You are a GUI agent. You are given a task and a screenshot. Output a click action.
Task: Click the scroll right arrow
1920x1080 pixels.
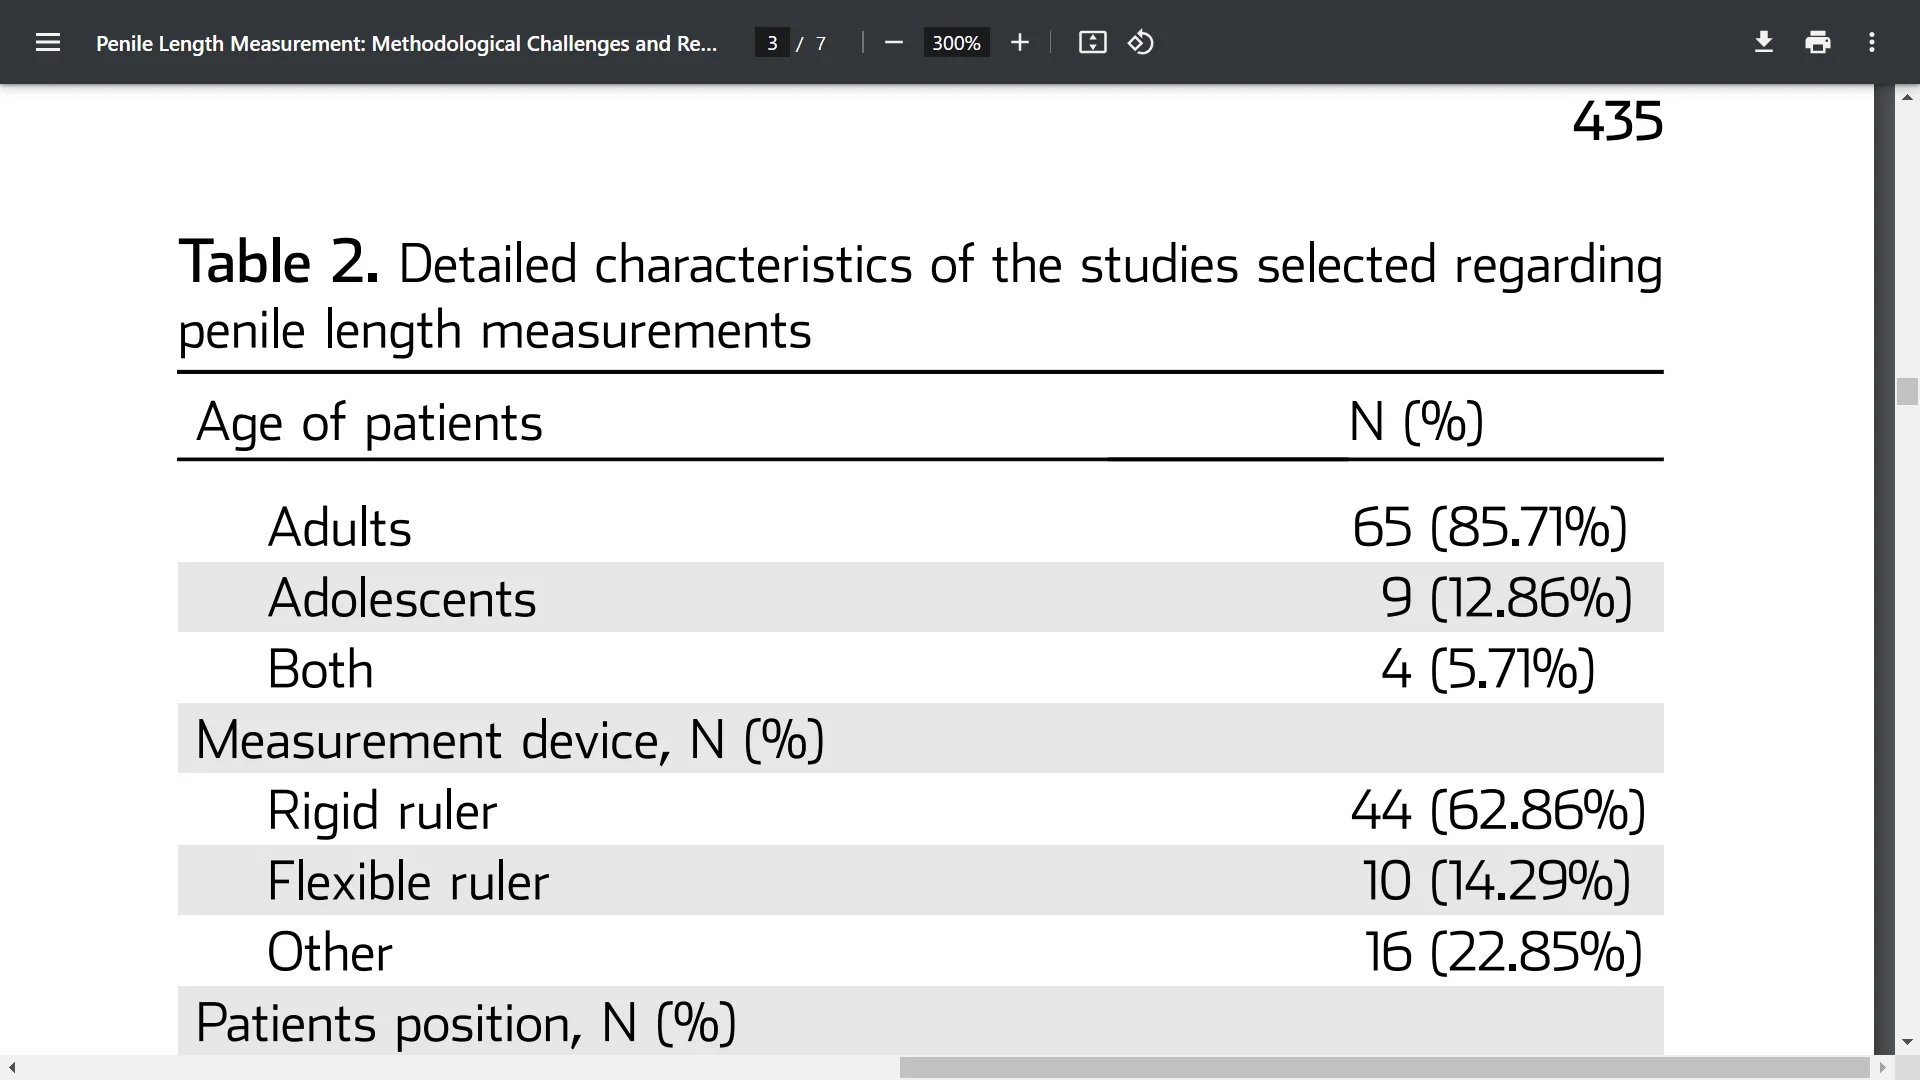(x=1882, y=1067)
